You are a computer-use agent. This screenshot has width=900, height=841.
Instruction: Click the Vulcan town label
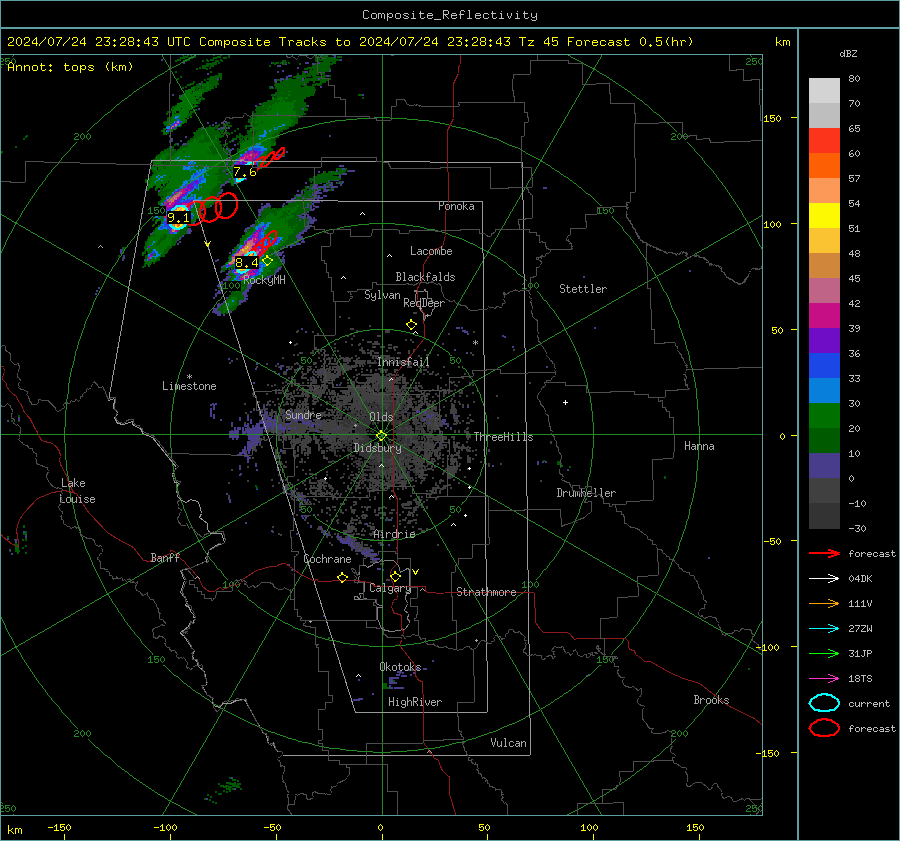[x=509, y=743]
